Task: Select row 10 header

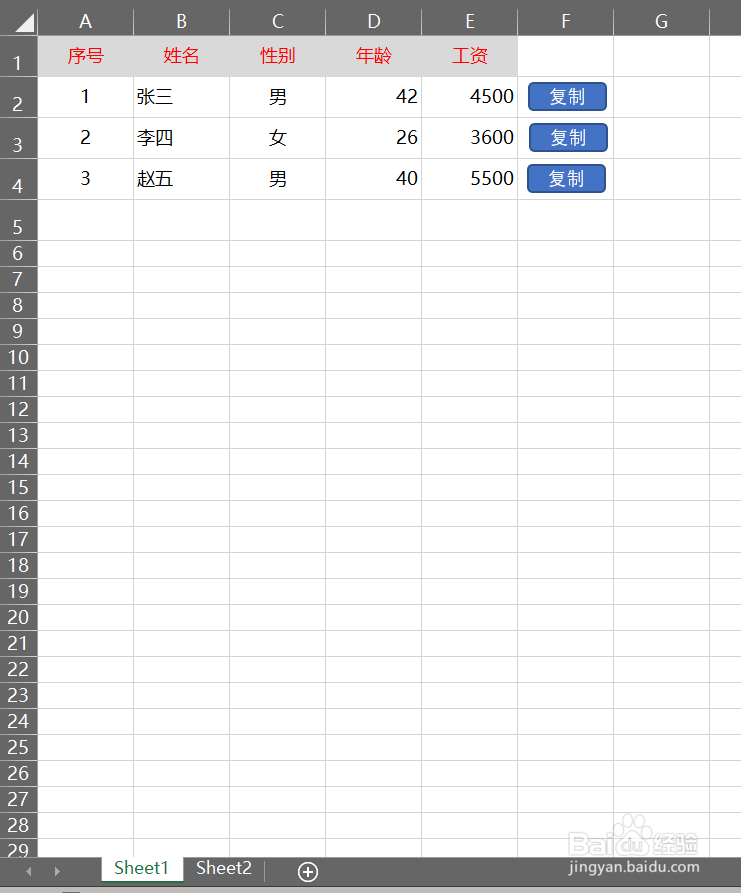Action: [x=18, y=357]
